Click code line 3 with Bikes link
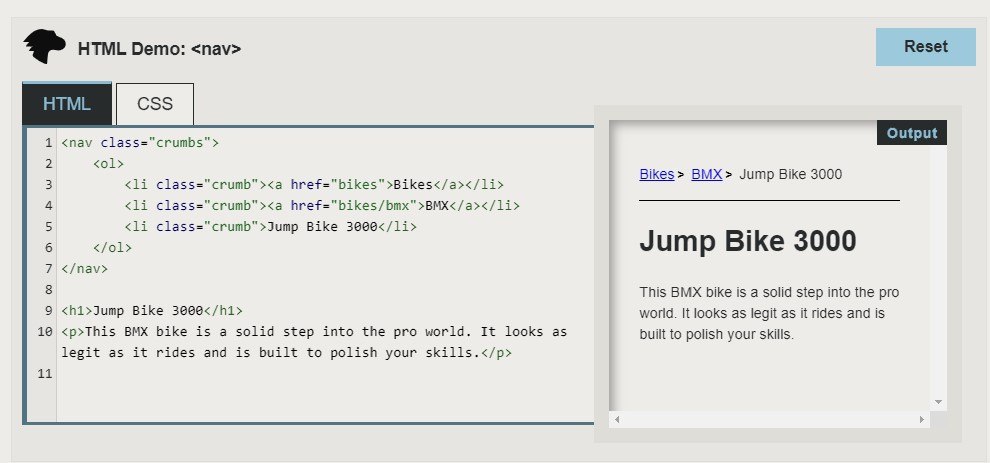 [314, 184]
